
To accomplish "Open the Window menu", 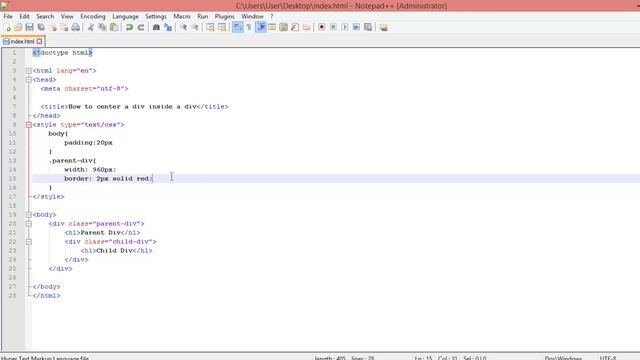I will pyautogui.click(x=252, y=16).
